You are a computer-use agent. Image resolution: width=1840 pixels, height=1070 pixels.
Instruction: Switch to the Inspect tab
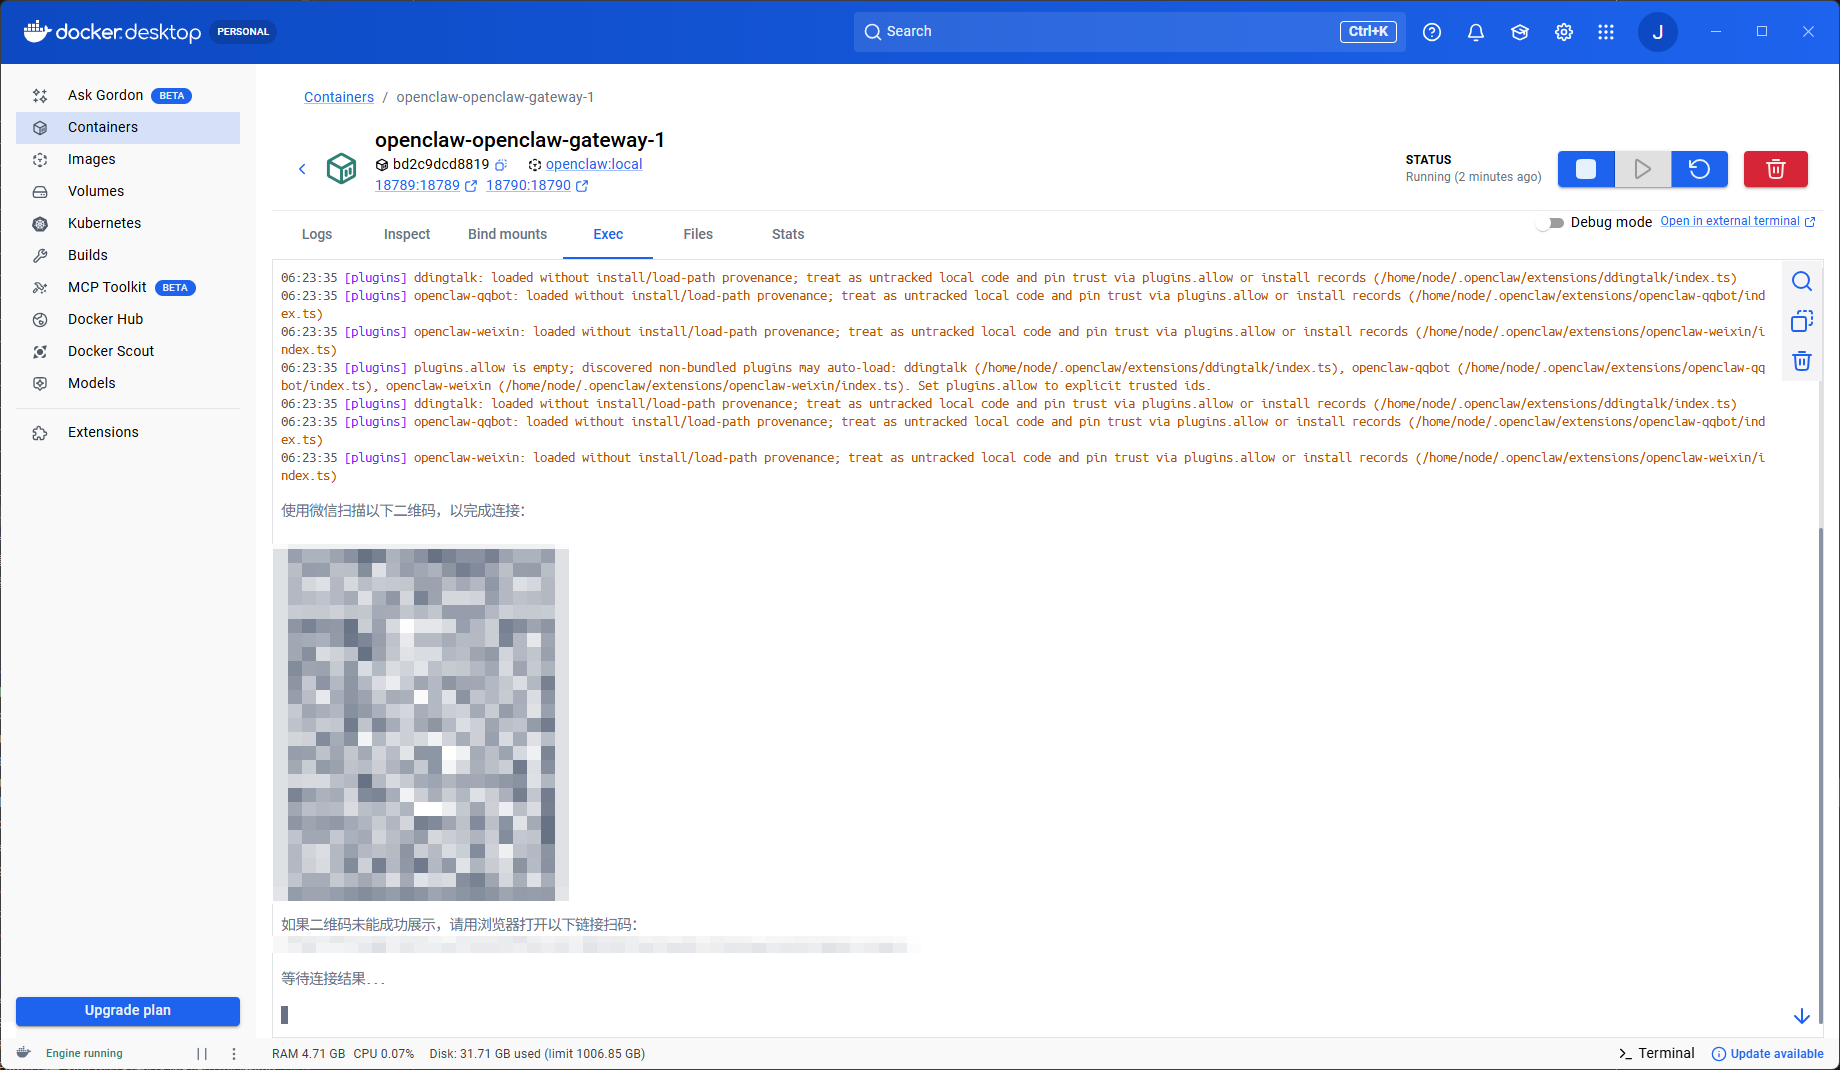coord(407,234)
